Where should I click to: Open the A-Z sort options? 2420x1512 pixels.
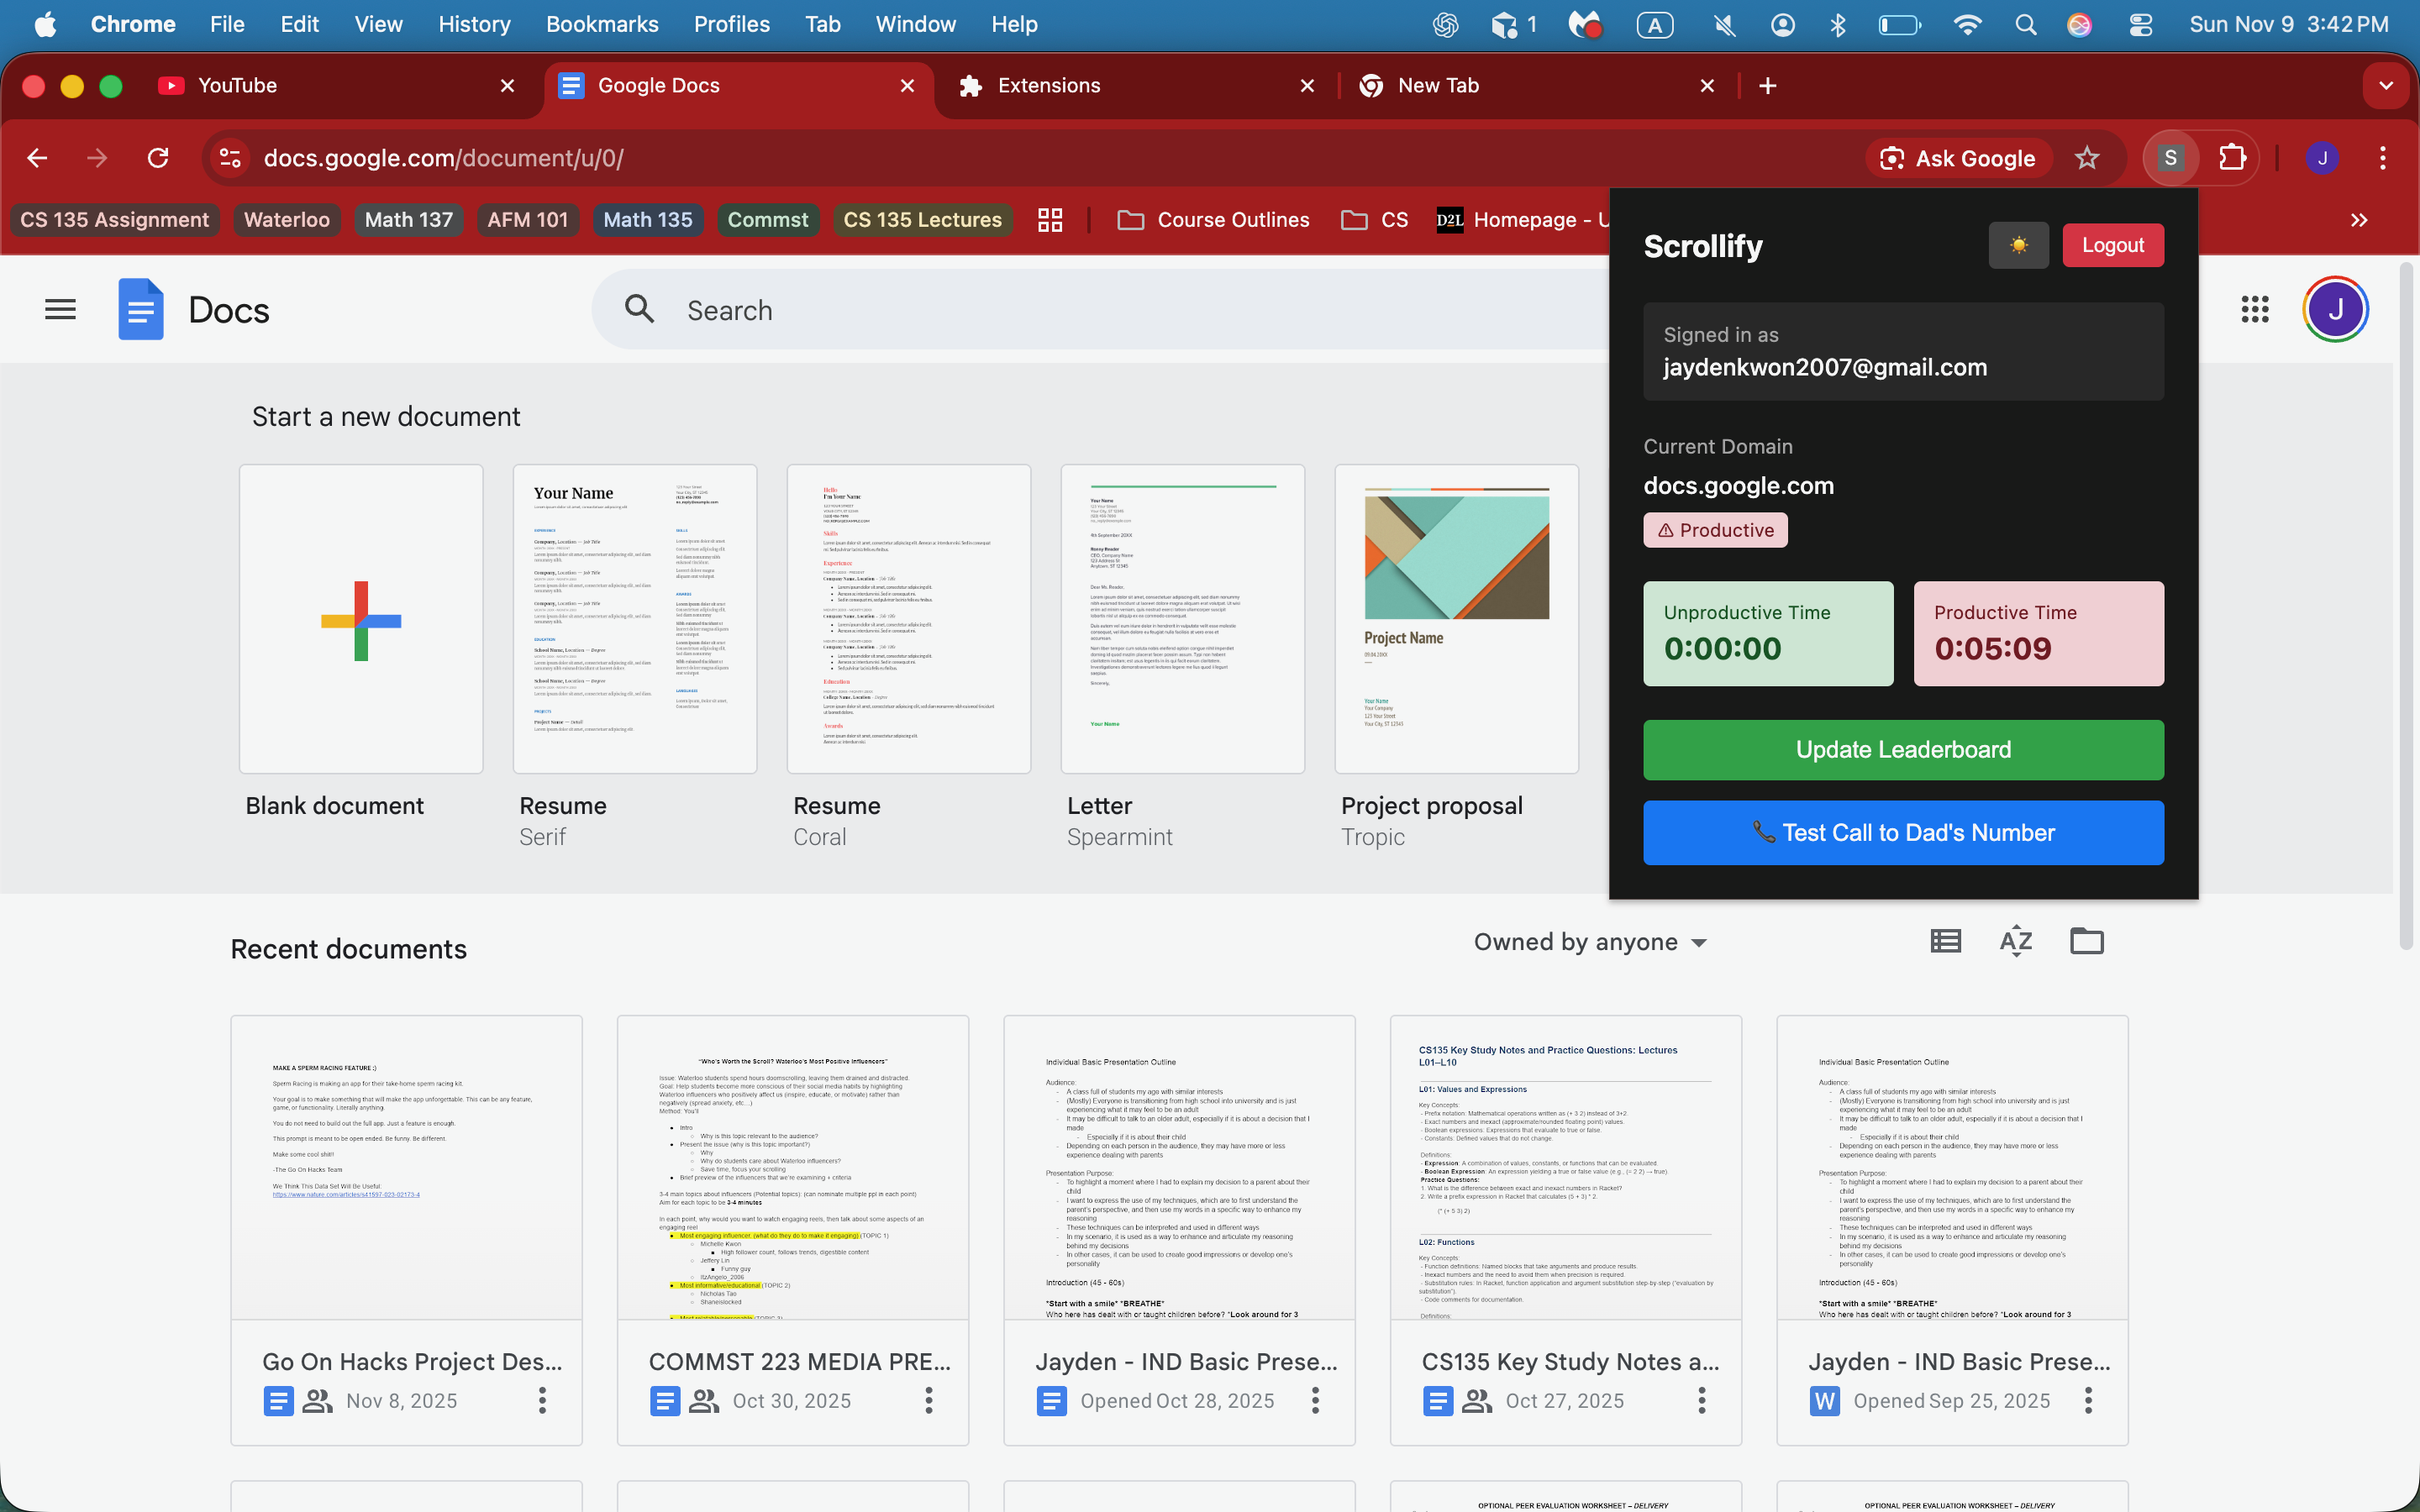(2015, 941)
